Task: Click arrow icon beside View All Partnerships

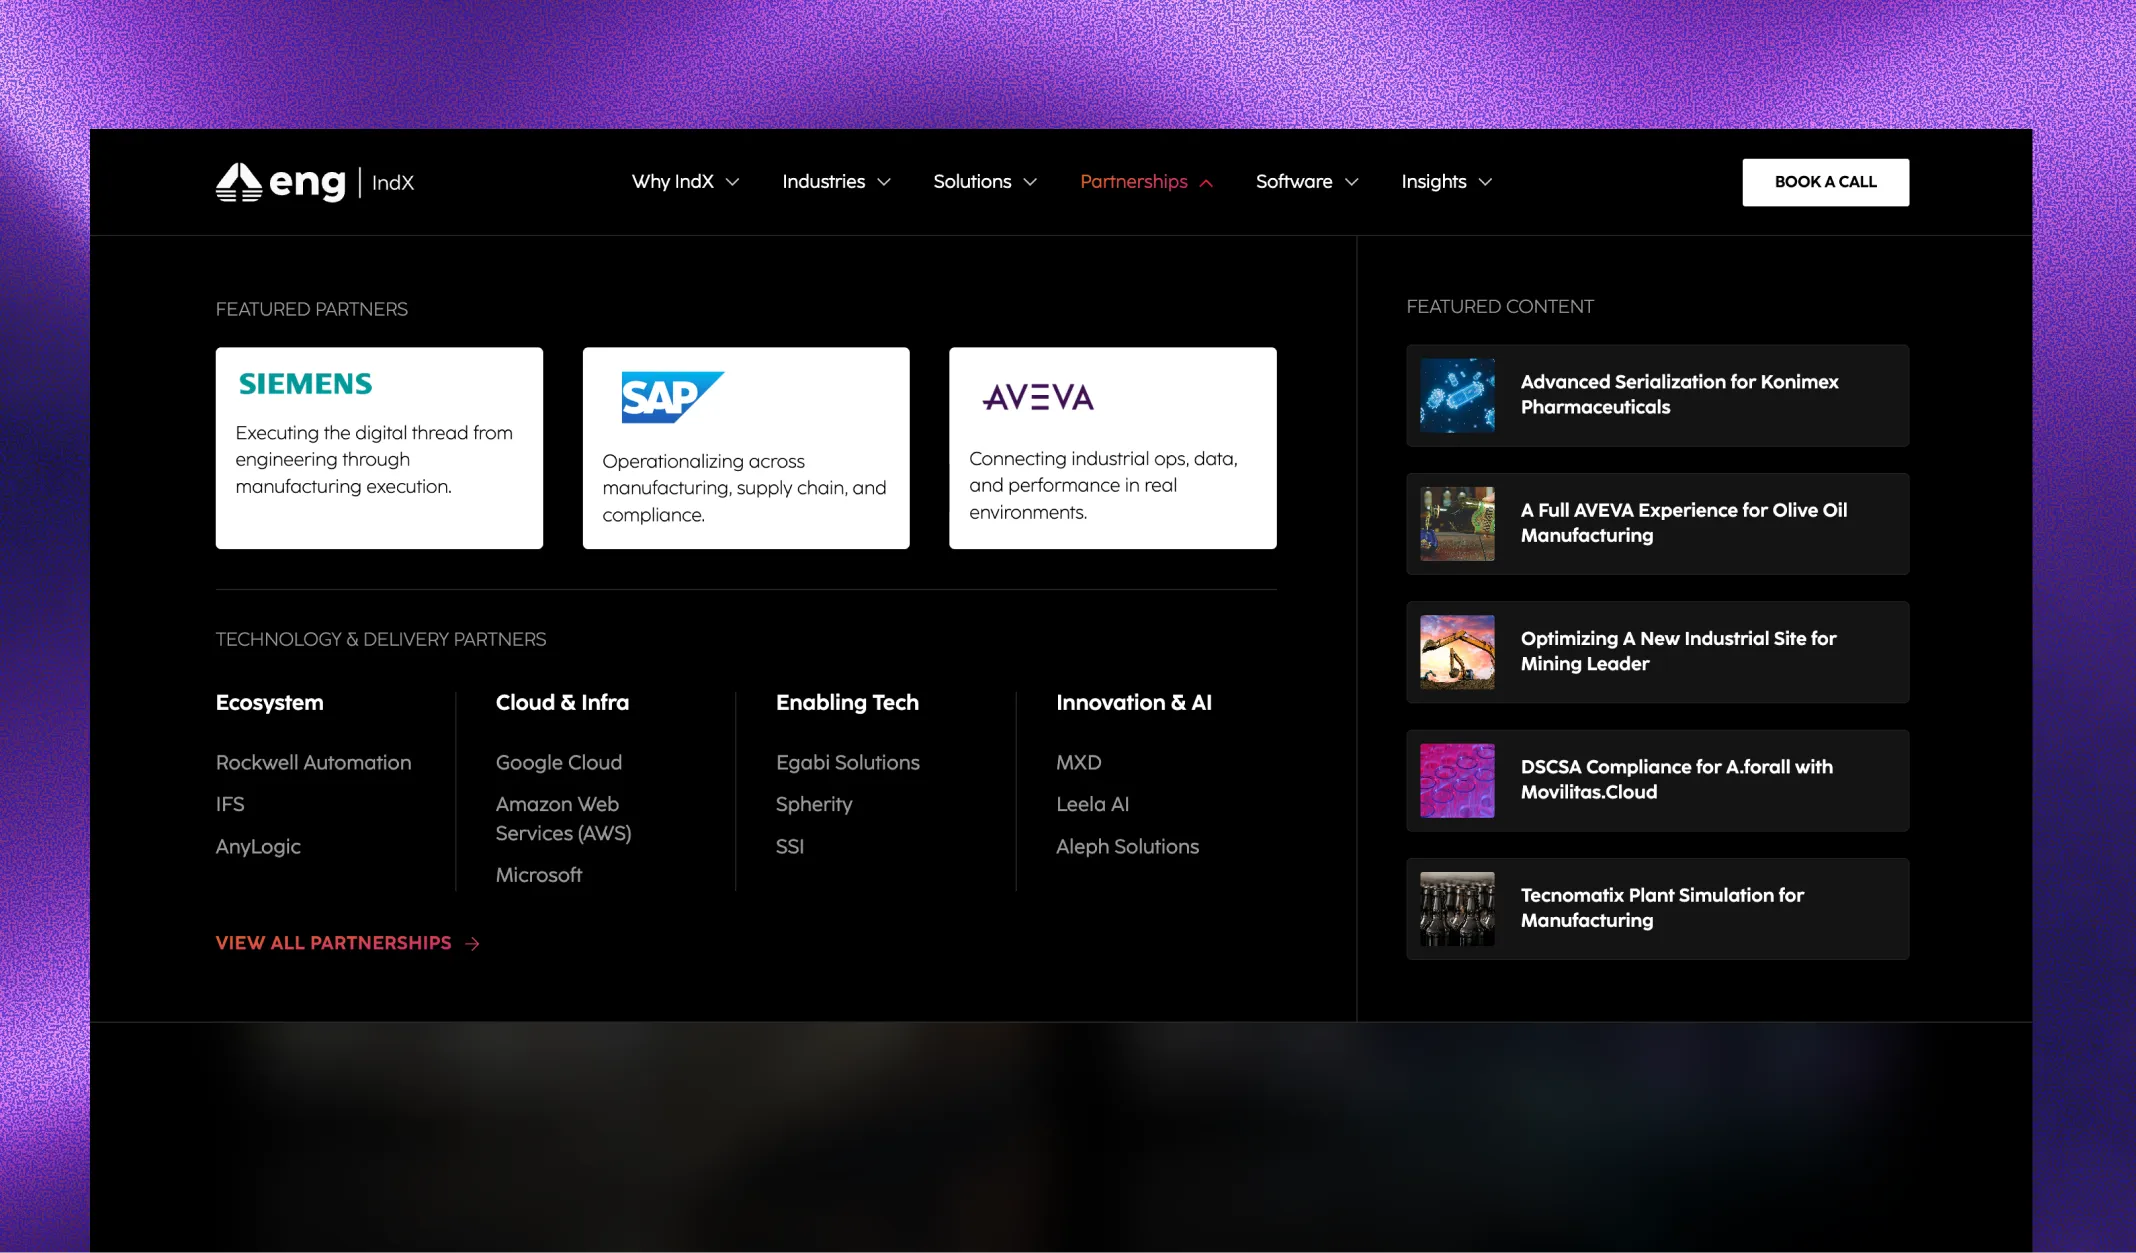Action: click(473, 943)
